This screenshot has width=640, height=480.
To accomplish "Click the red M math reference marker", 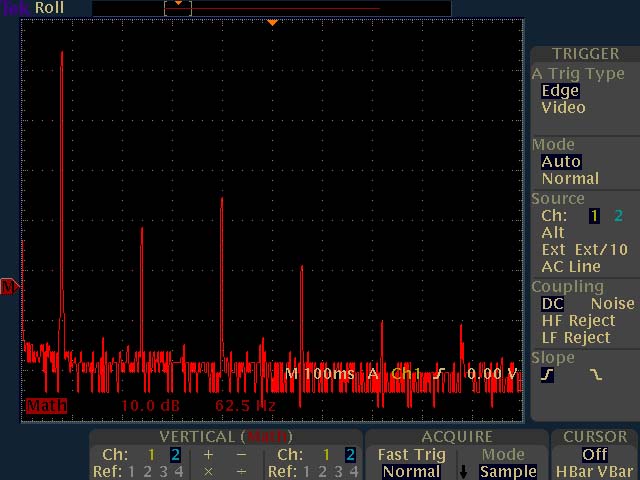I will tap(9, 287).
